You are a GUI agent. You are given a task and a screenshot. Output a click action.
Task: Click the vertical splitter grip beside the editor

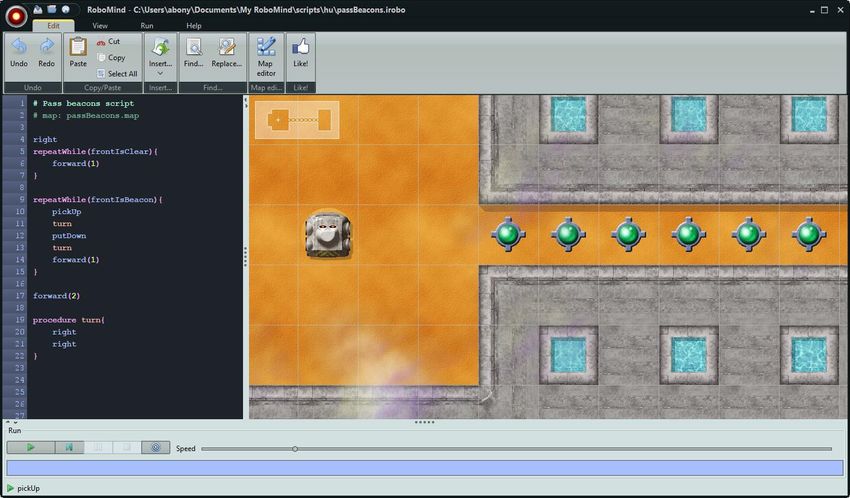point(246,257)
